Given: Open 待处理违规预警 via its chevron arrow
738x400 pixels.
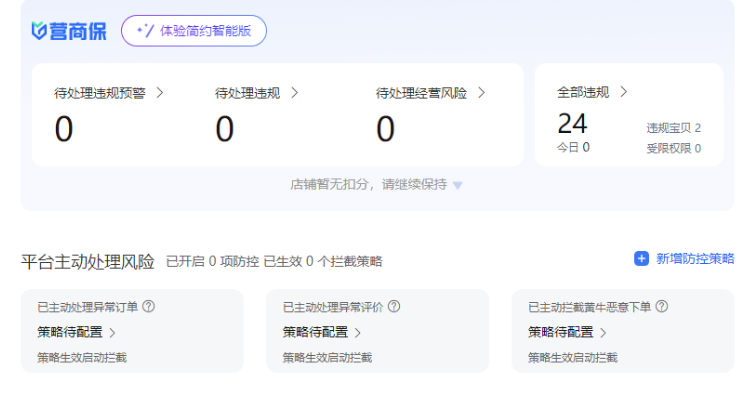Looking at the screenshot, I should pos(160,93).
